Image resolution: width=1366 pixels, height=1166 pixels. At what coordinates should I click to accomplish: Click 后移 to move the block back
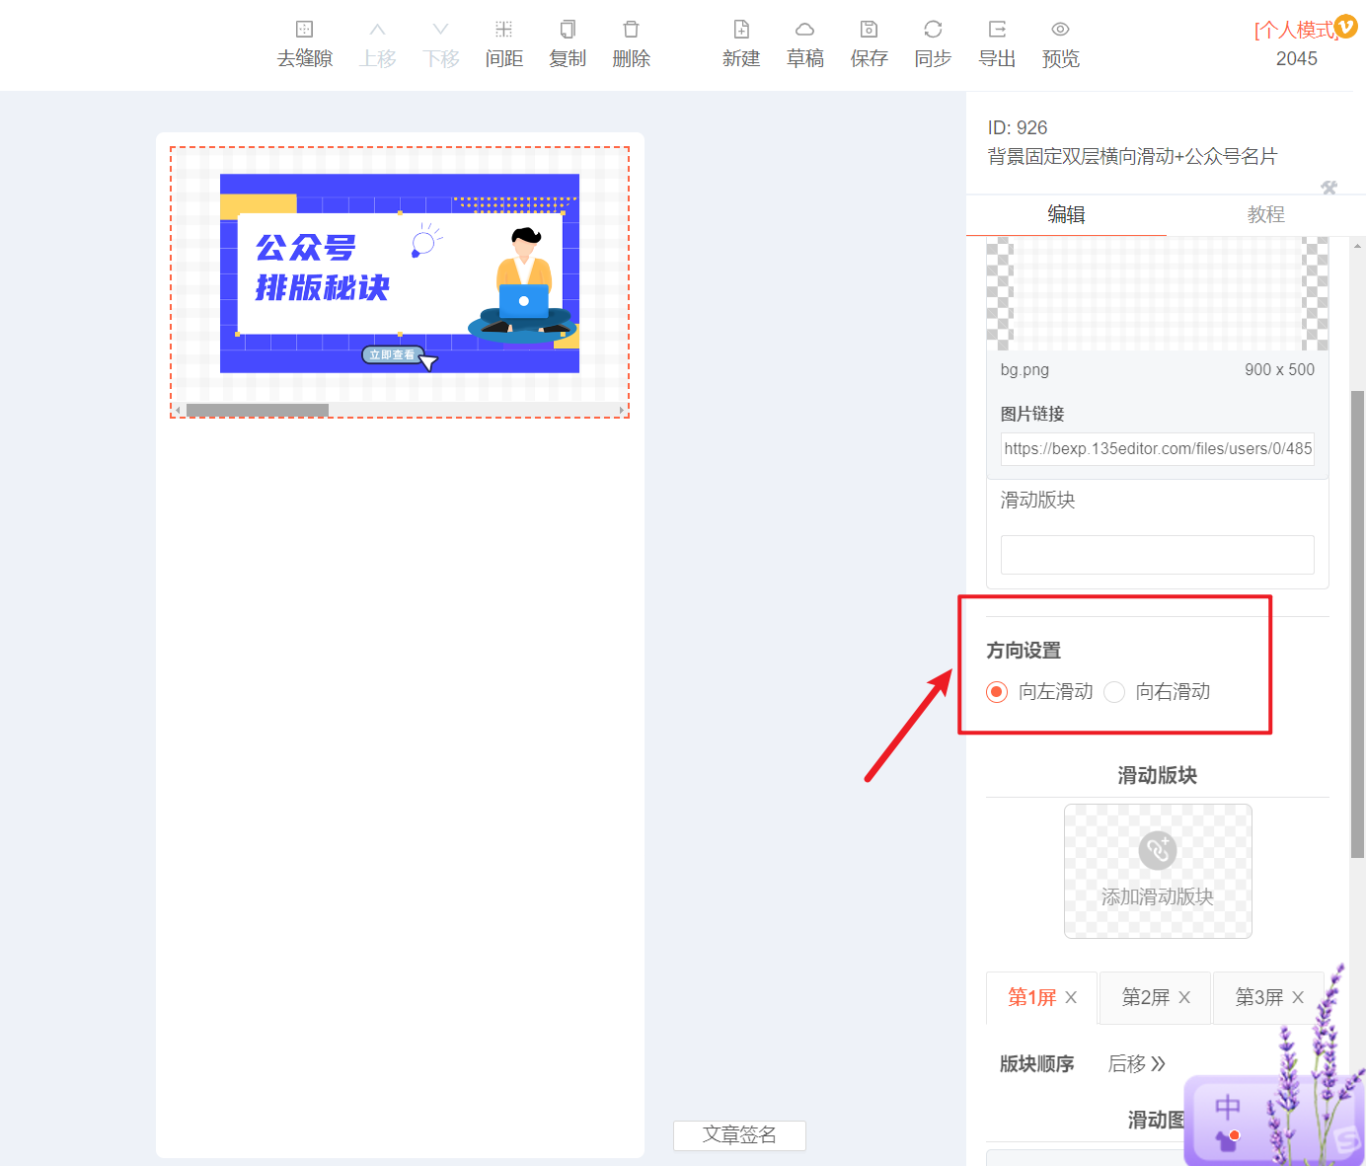click(1137, 1064)
